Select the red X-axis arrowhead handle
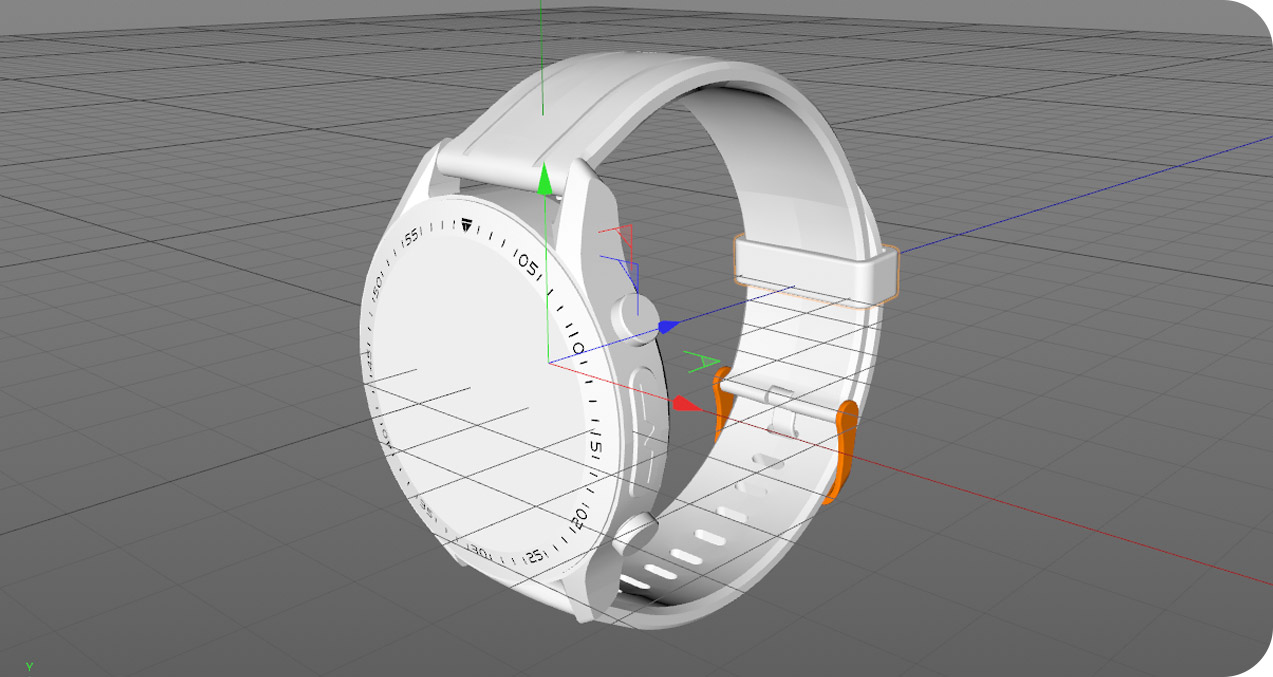Image resolution: width=1273 pixels, height=677 pixels. pos(685,404)
